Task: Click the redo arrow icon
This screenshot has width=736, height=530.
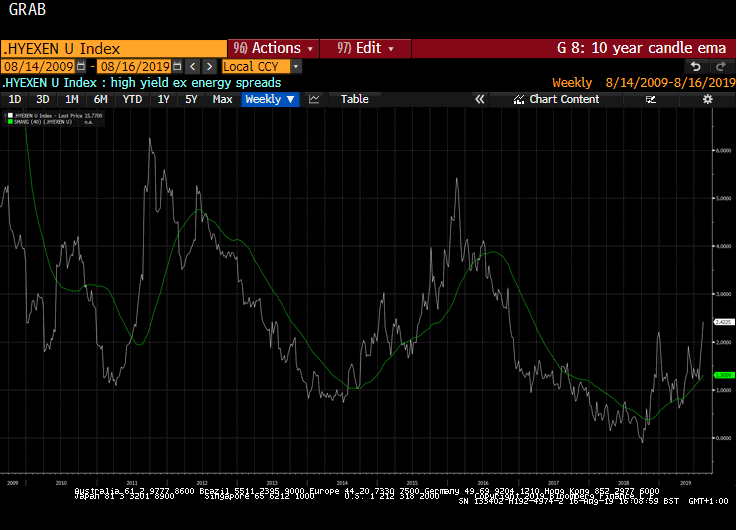Action: 720,67
